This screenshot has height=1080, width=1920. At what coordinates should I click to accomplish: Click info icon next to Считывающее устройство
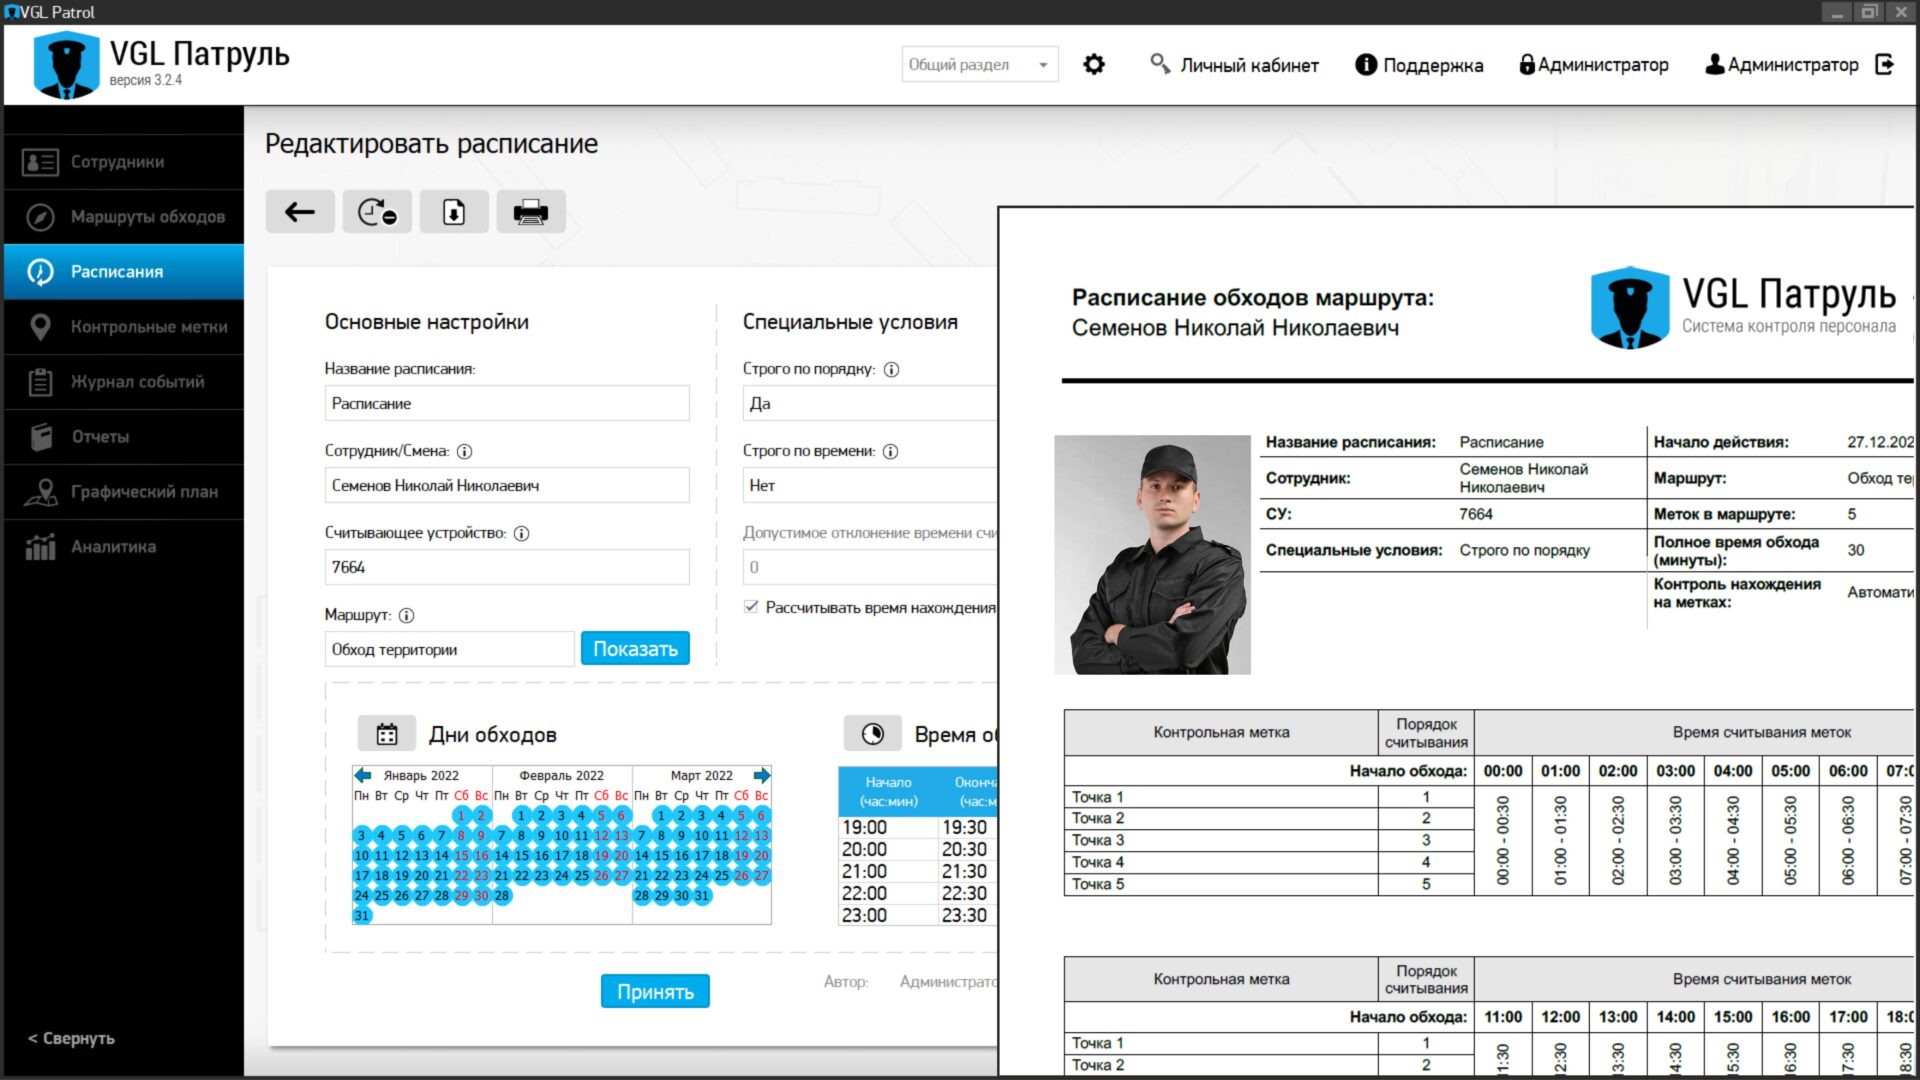click(521, 533)
